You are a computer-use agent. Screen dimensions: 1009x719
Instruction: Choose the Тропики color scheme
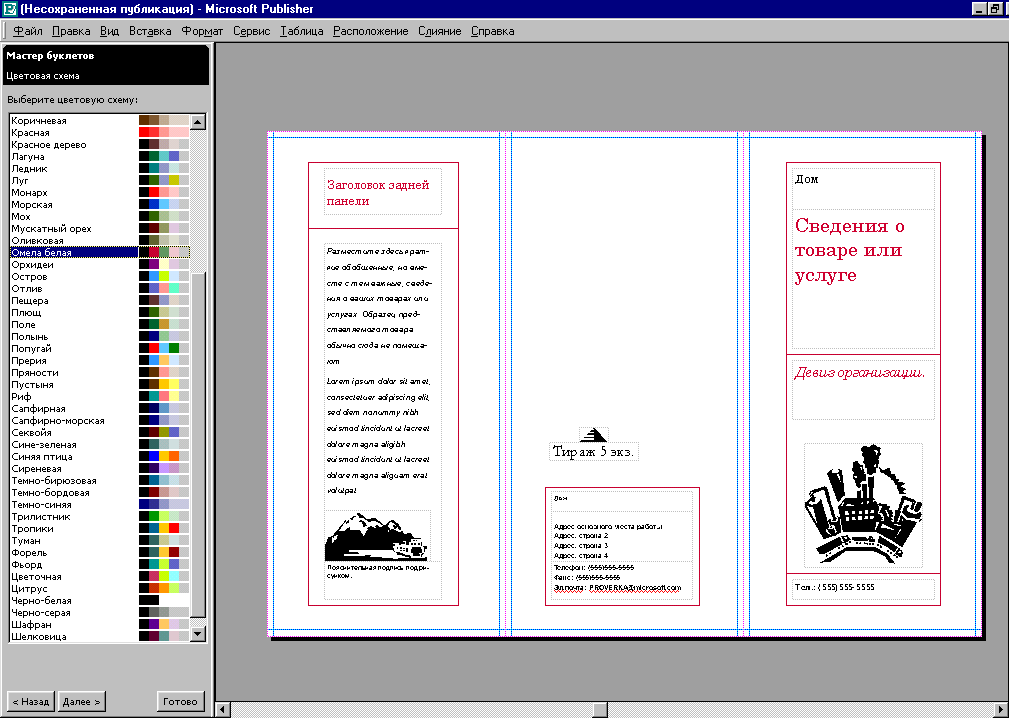coord(34,529)
